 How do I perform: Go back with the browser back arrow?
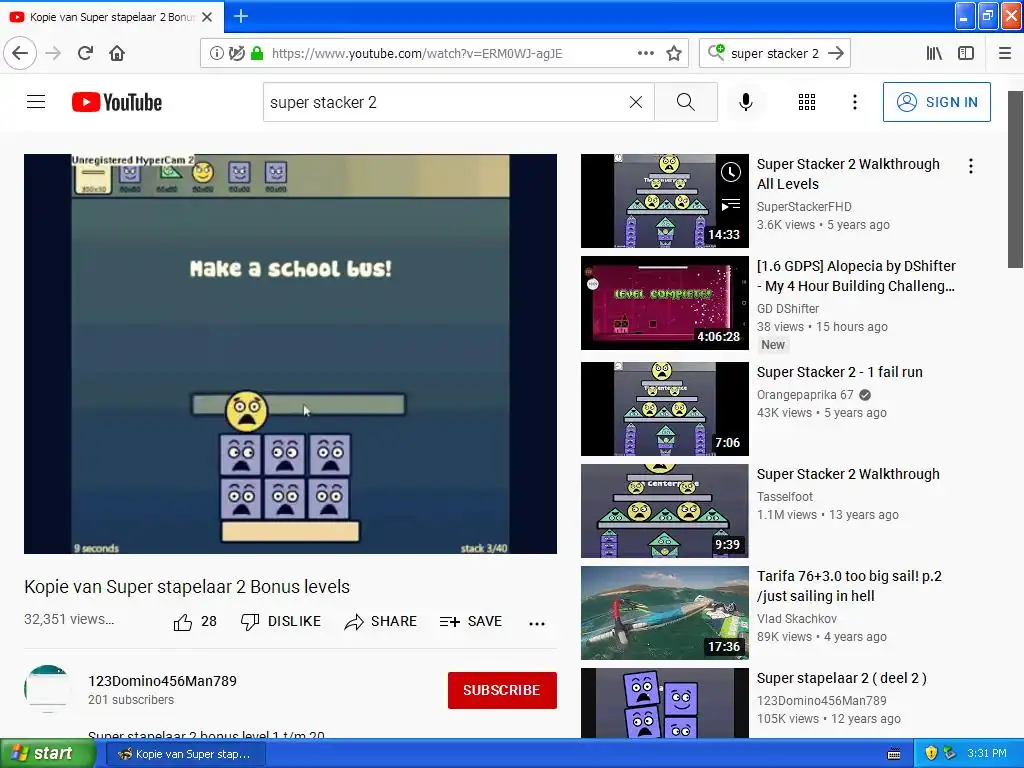coord(20,53)
